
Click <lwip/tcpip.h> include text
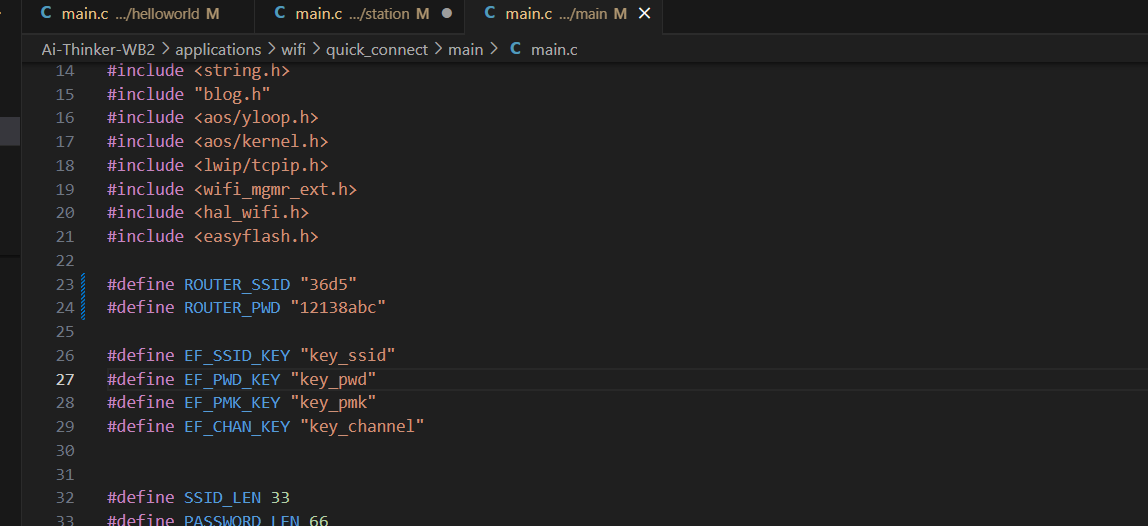click(x=261, y=165)
